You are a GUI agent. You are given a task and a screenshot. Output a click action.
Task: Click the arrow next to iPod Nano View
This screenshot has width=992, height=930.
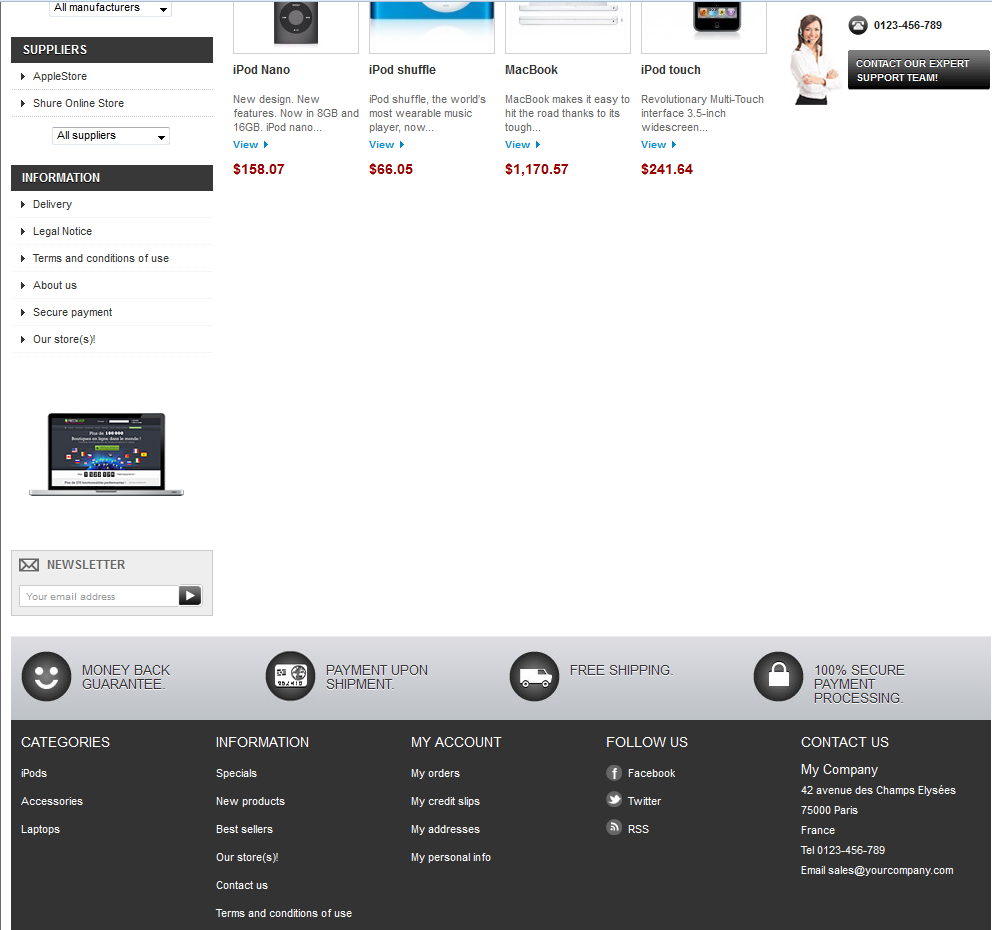pos(266,145)
